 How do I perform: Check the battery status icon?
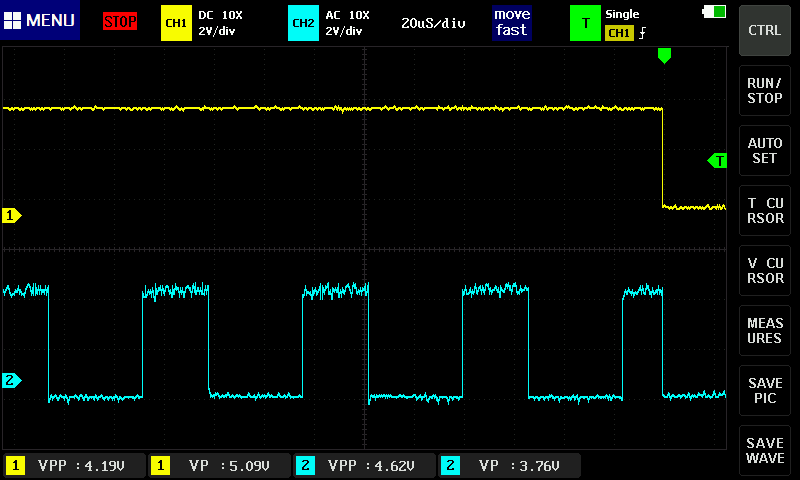coord(715,12)
